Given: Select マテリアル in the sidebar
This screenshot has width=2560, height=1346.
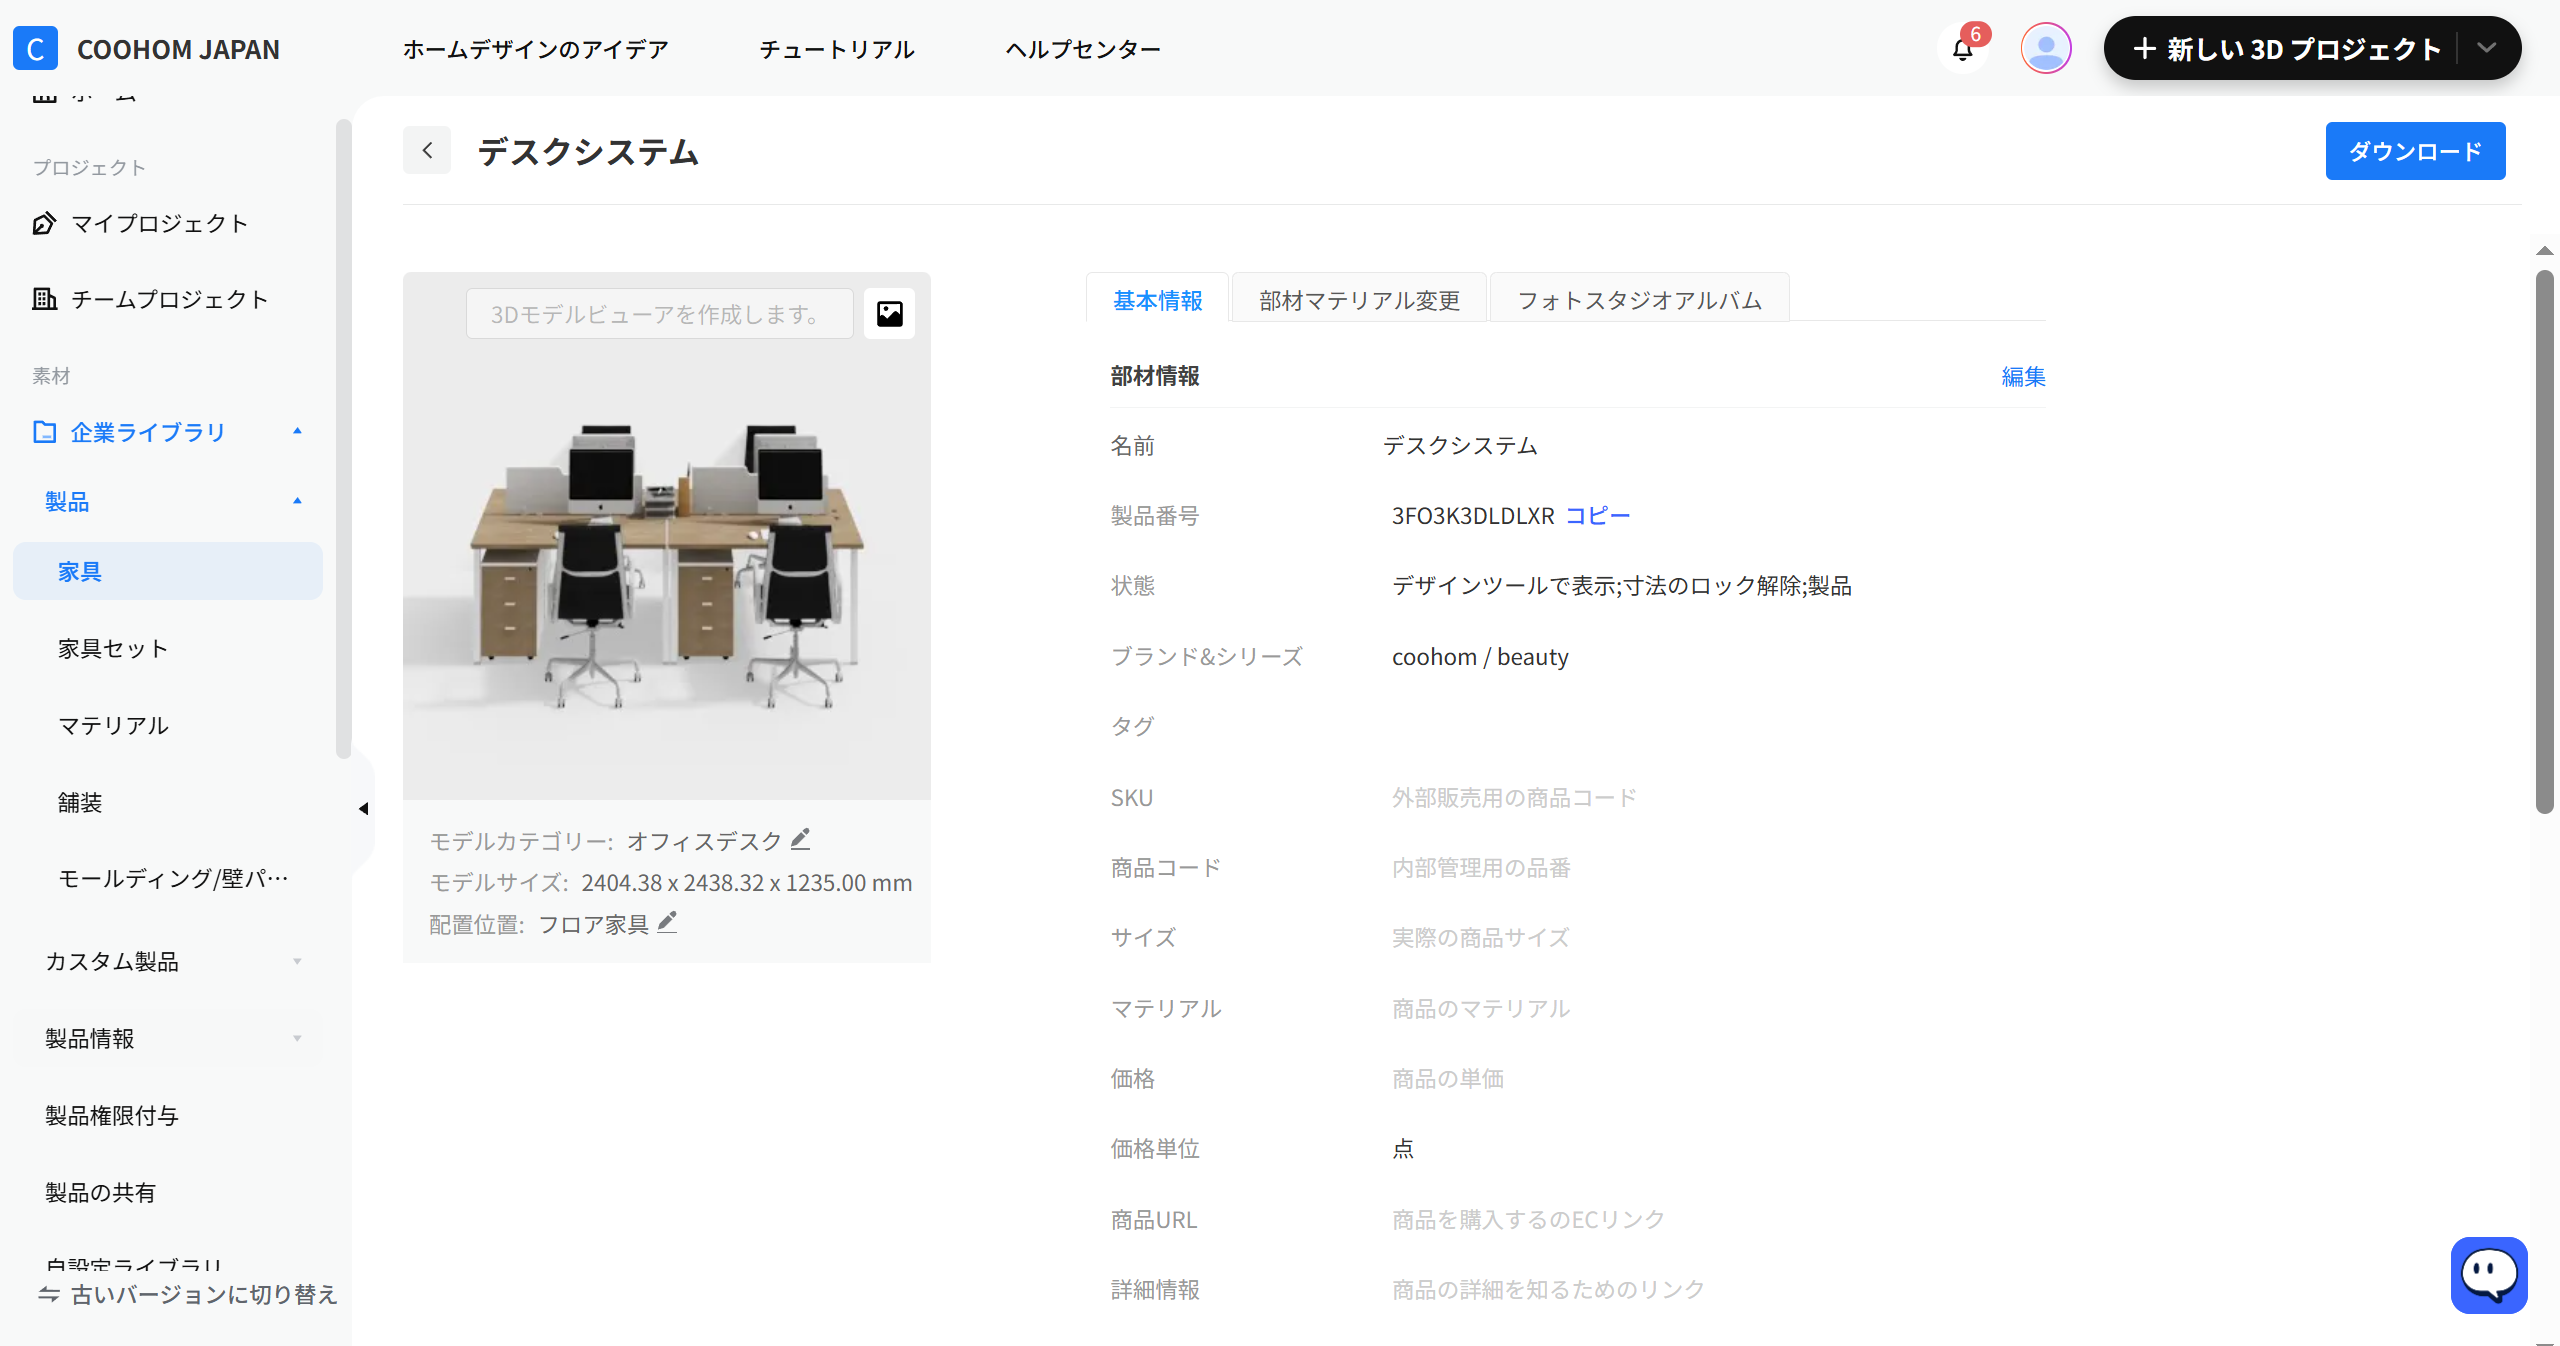Looking at the screenshot, I should coord(113,725).
